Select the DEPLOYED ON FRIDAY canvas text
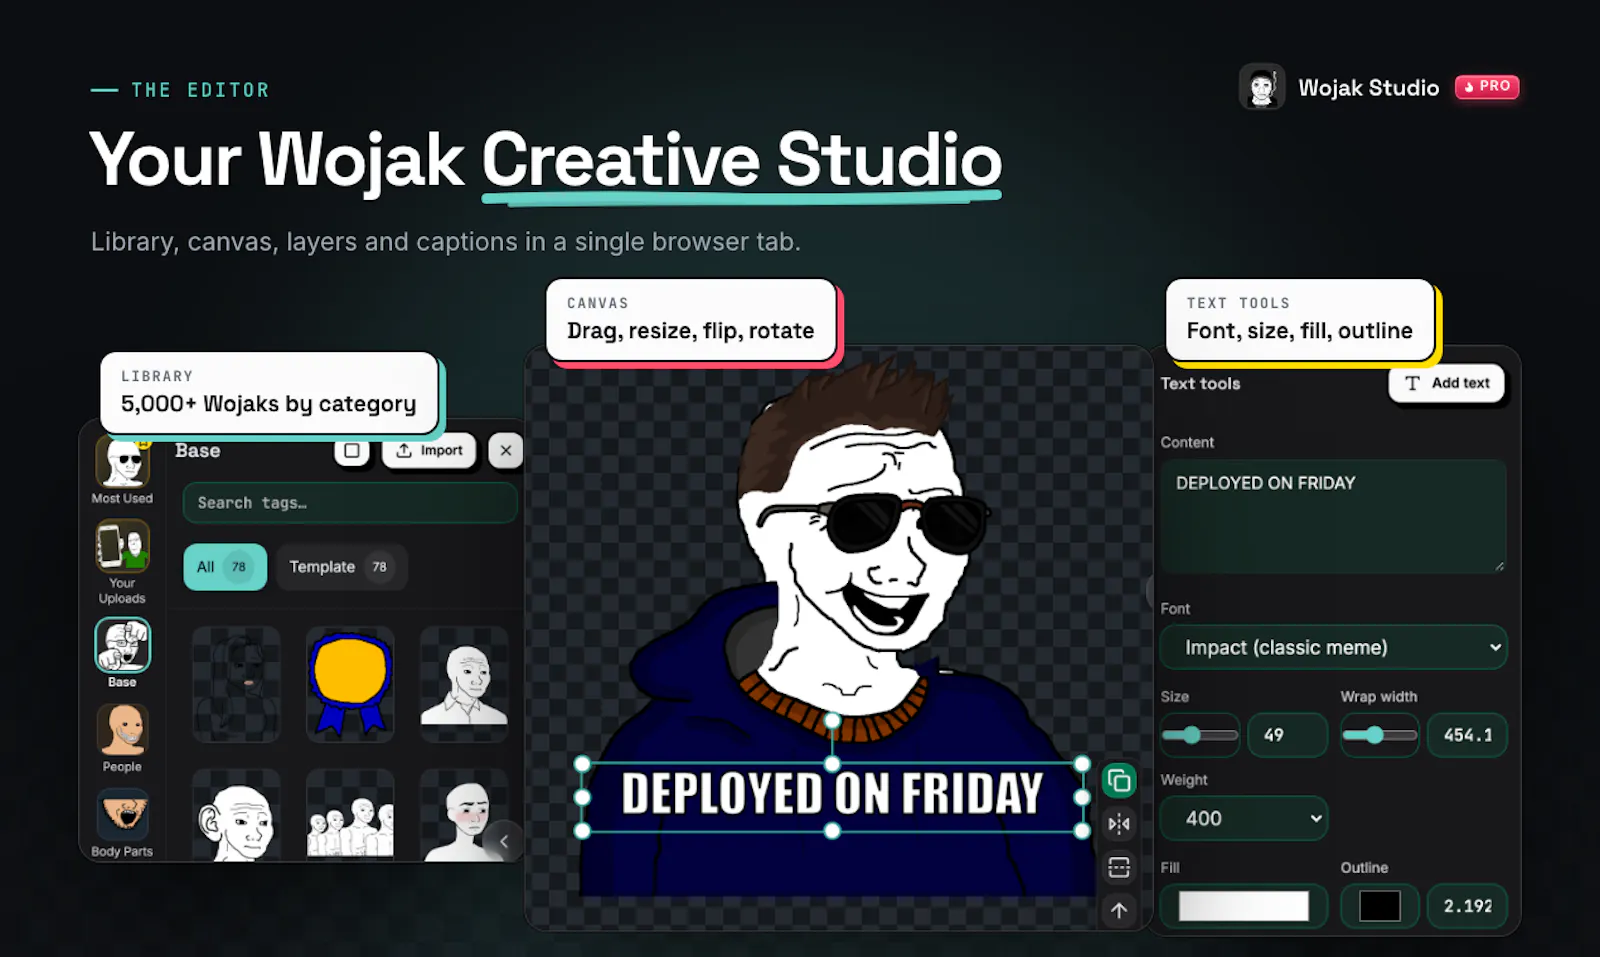Viewport: 1600px width, 957px height. point(832,795)
